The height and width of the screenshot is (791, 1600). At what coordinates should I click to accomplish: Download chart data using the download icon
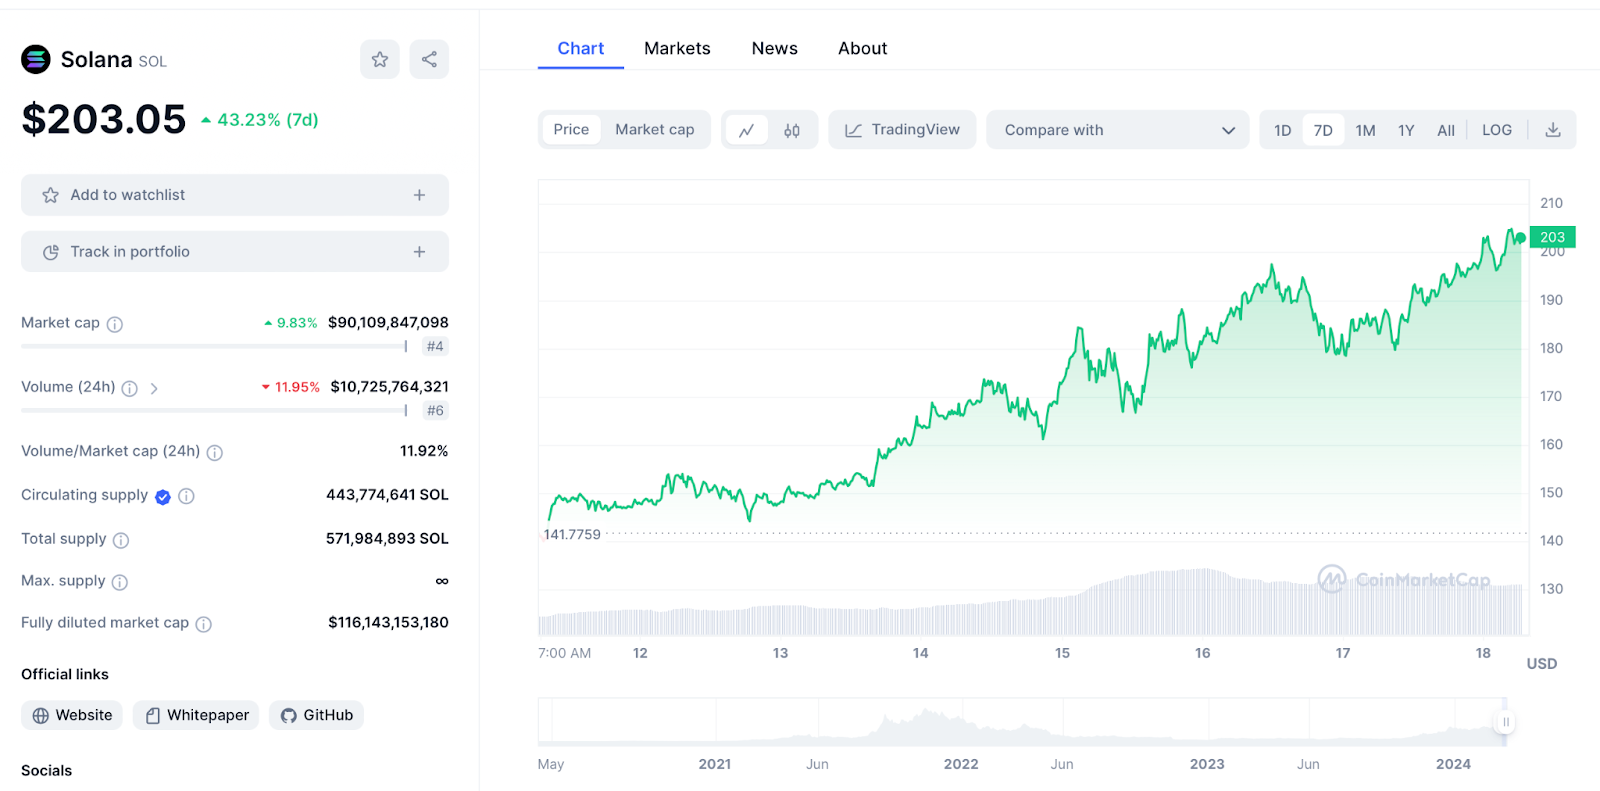[1553, 130]
